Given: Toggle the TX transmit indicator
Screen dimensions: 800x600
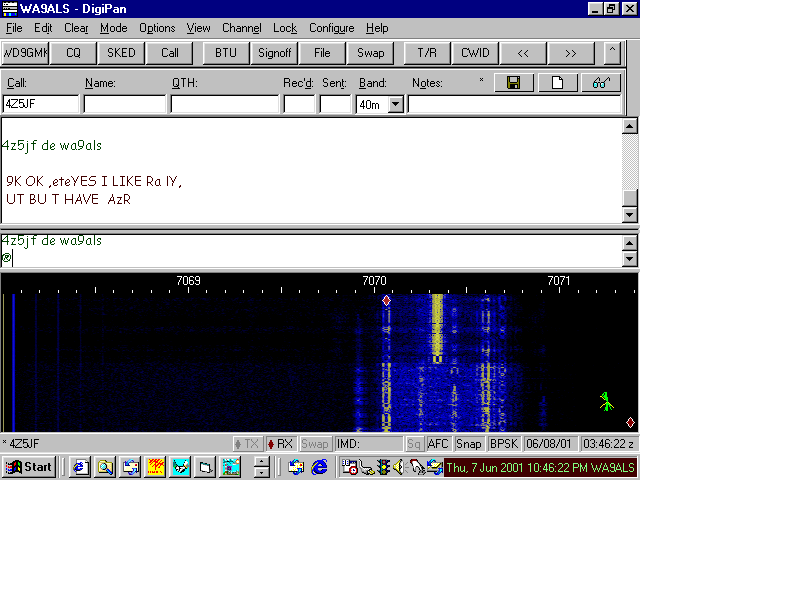Looking at the screenshot, I should pos(247,444).
